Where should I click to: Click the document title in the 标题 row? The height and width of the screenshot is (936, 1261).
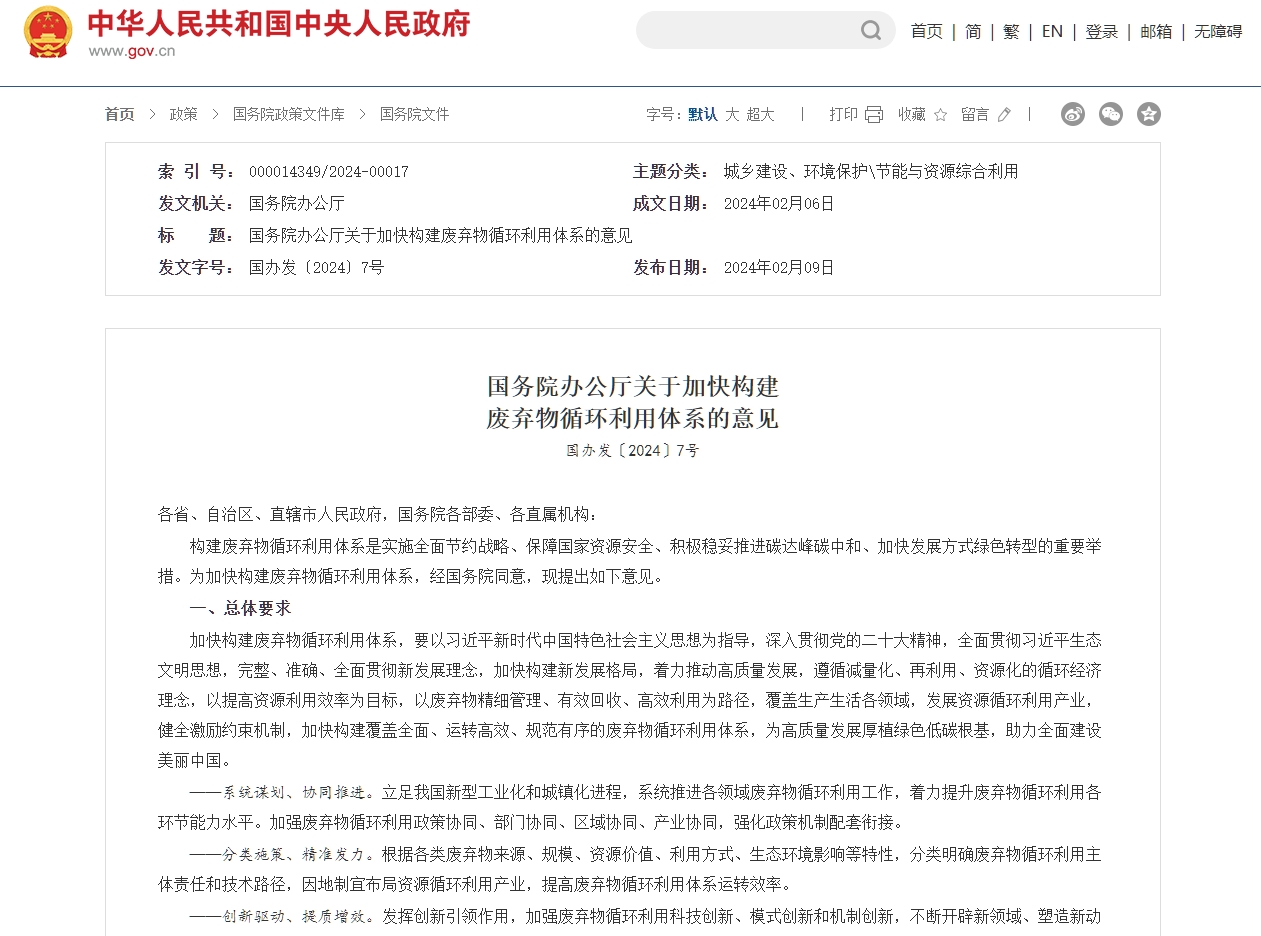tap(441, 236)
